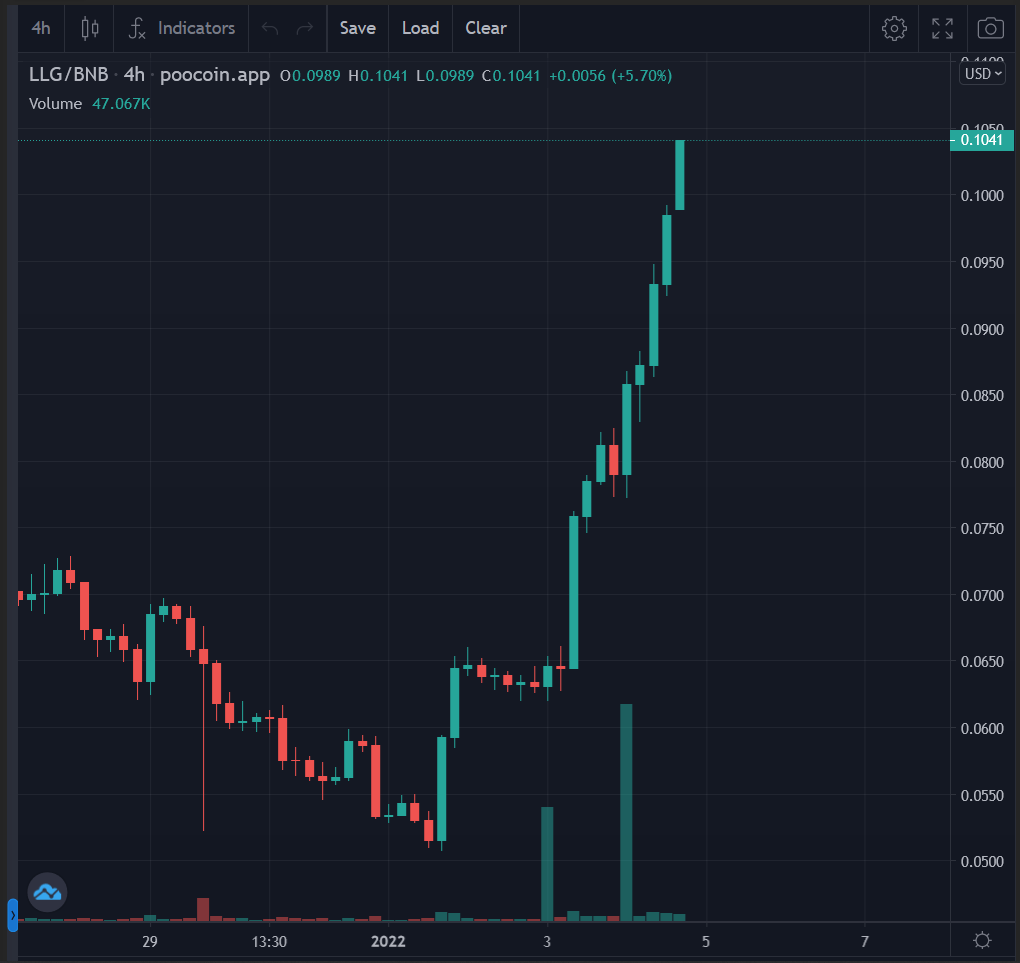Screen dimensions: 1020x963
Task: Click the 0.0650 price axis label
Action: click(982, 661)
